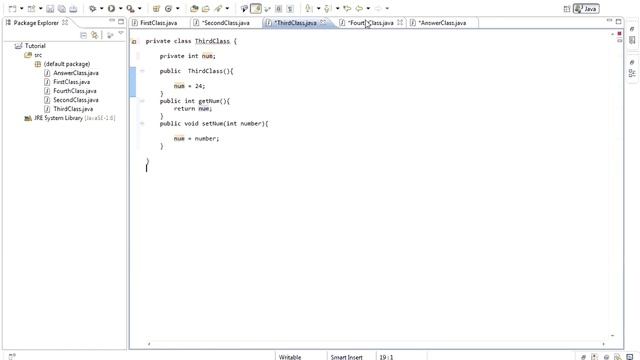Screen dimensions: 640x360
Task: Open dropdown beside Search icon
Action: click(x=227, y=9)
